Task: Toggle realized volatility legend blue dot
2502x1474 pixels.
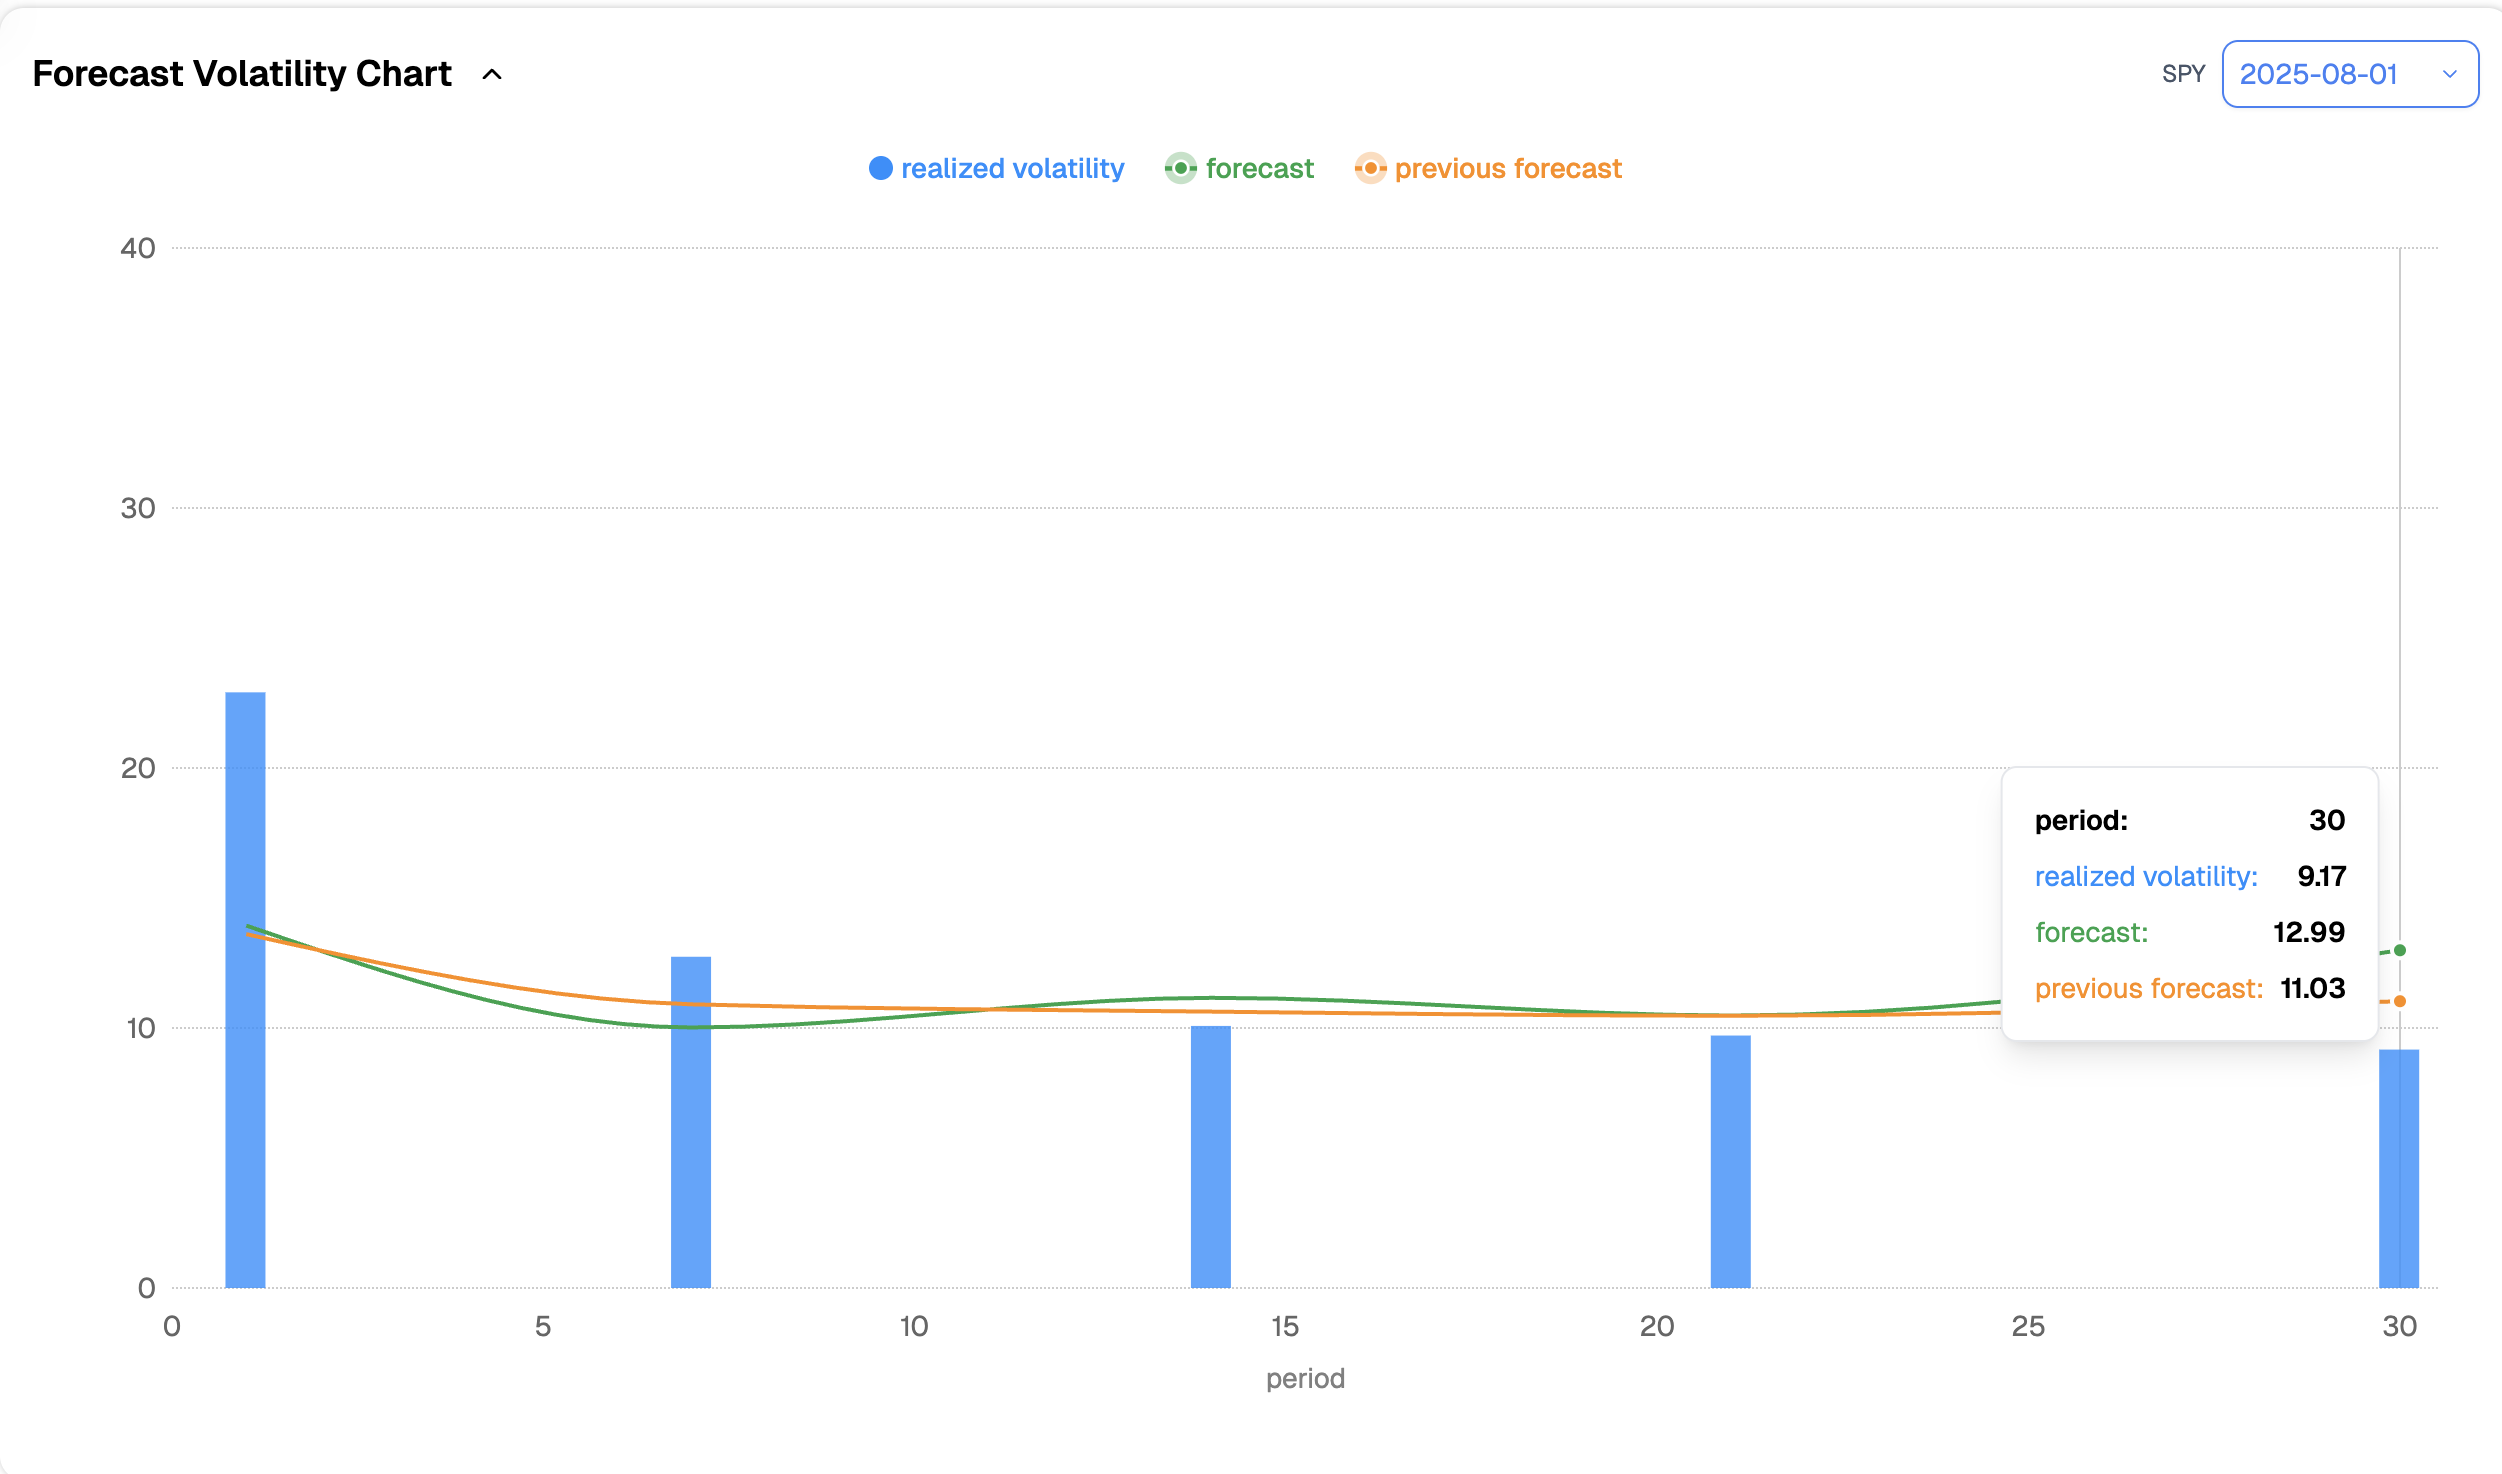Action: pos(880,168)
